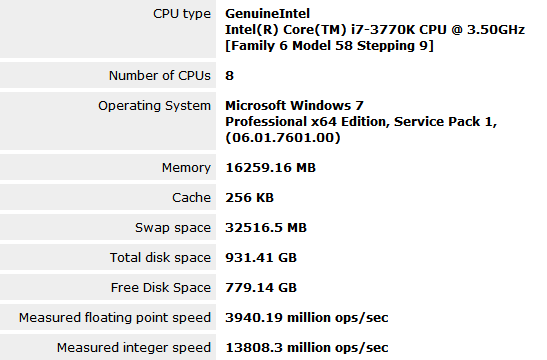
Task: Click the Swap space label
Action: (173, 228)
